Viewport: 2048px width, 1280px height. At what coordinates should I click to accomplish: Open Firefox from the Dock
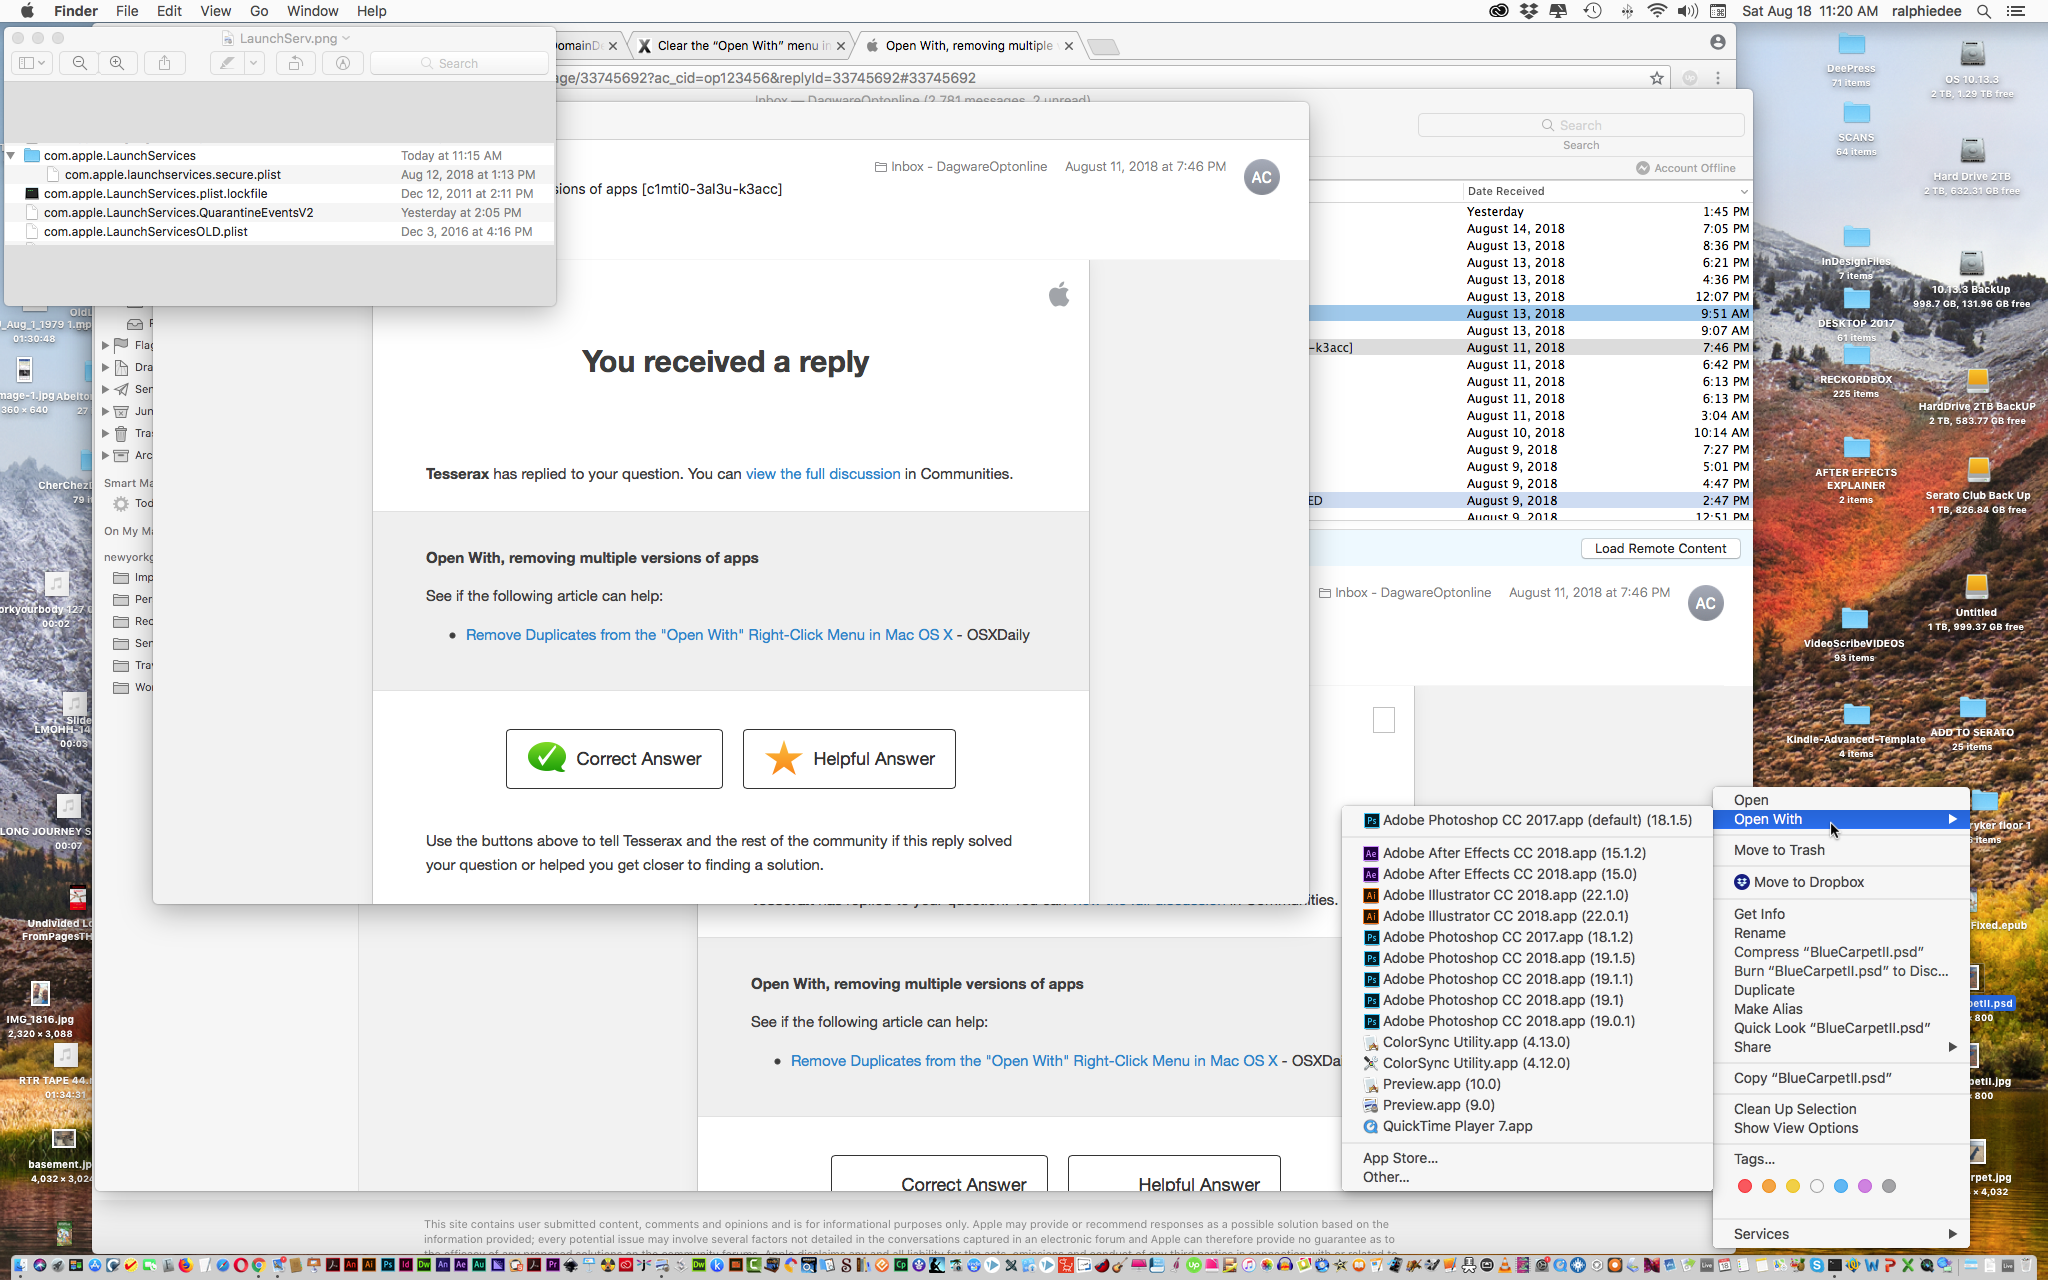(187, 1268)
